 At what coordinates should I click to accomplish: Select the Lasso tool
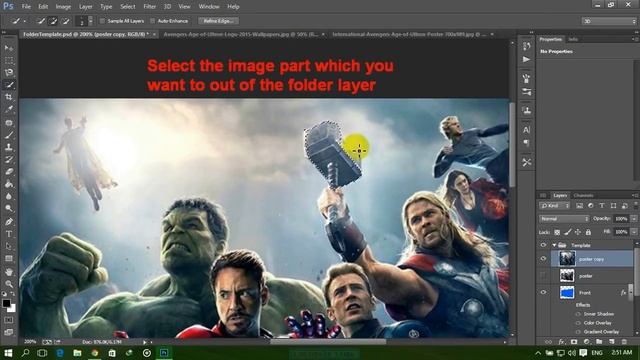click(9, 73)
